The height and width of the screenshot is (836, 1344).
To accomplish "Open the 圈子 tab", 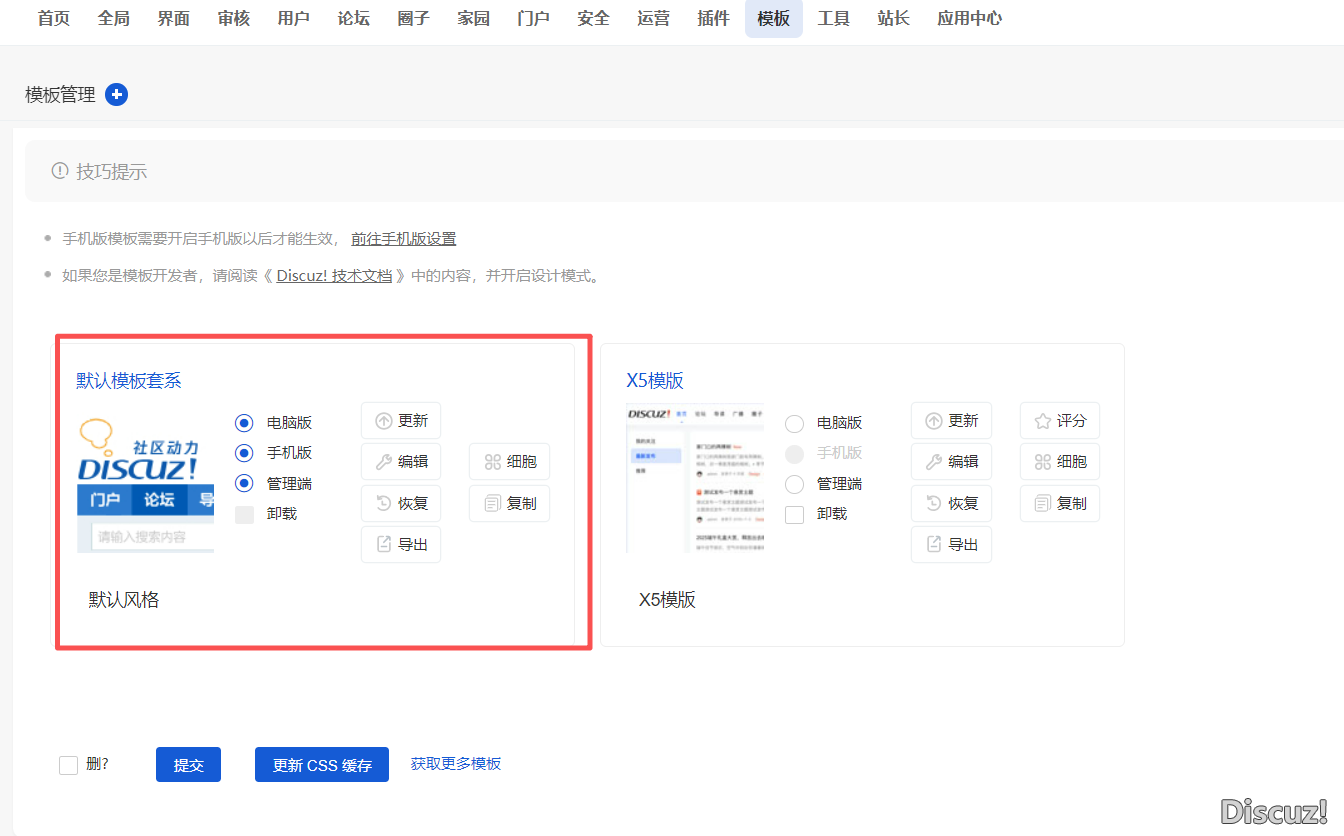I will pos(414,18).
